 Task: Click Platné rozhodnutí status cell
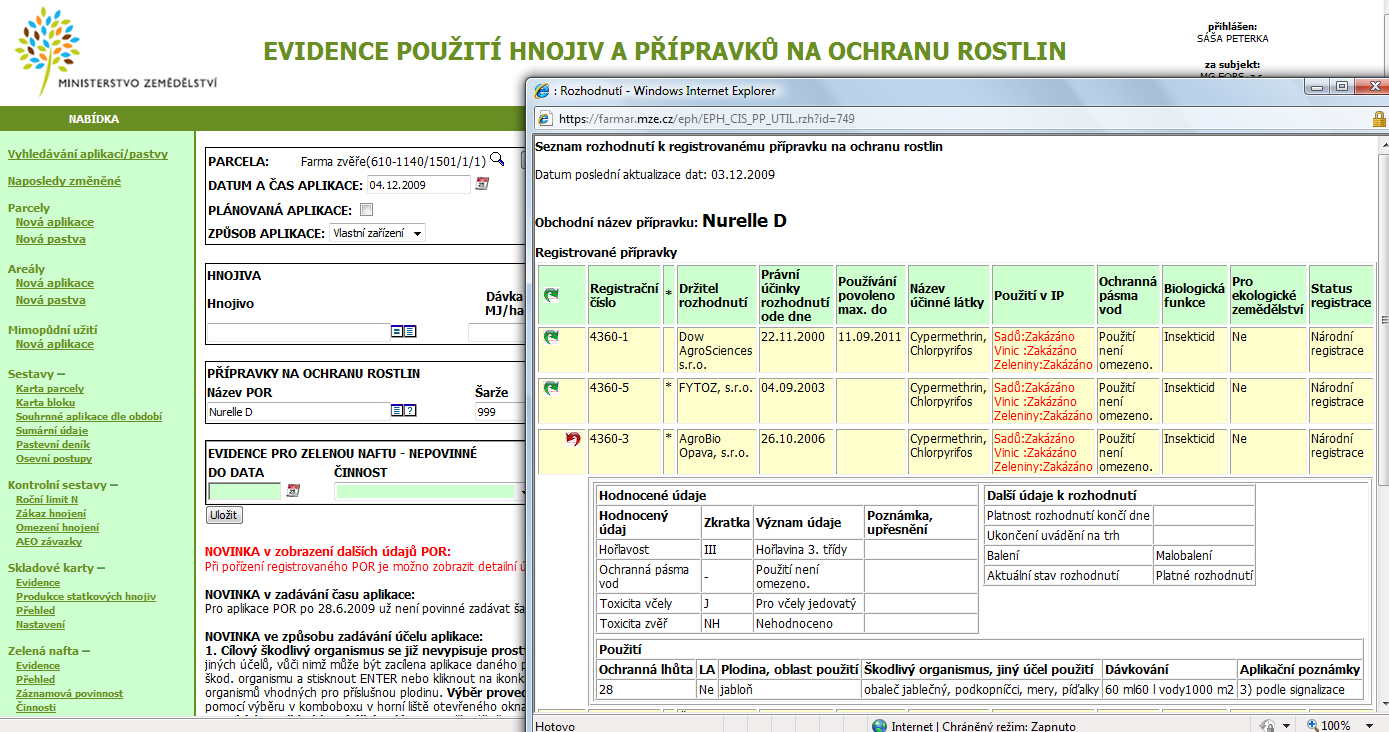pos(1203,576)
